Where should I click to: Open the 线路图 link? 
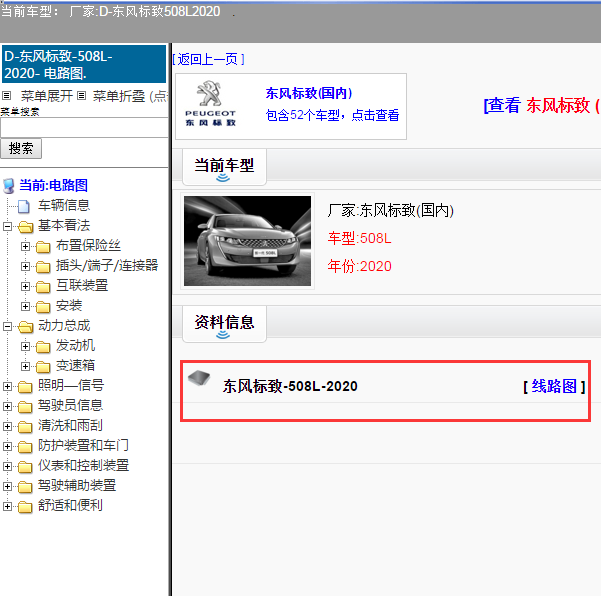[x=554, y=386]
